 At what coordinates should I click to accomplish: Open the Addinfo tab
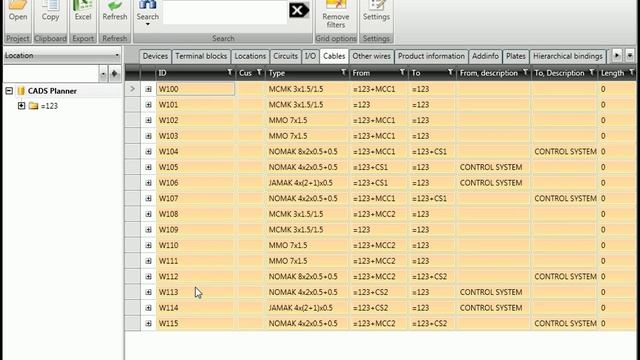point(485,56)
